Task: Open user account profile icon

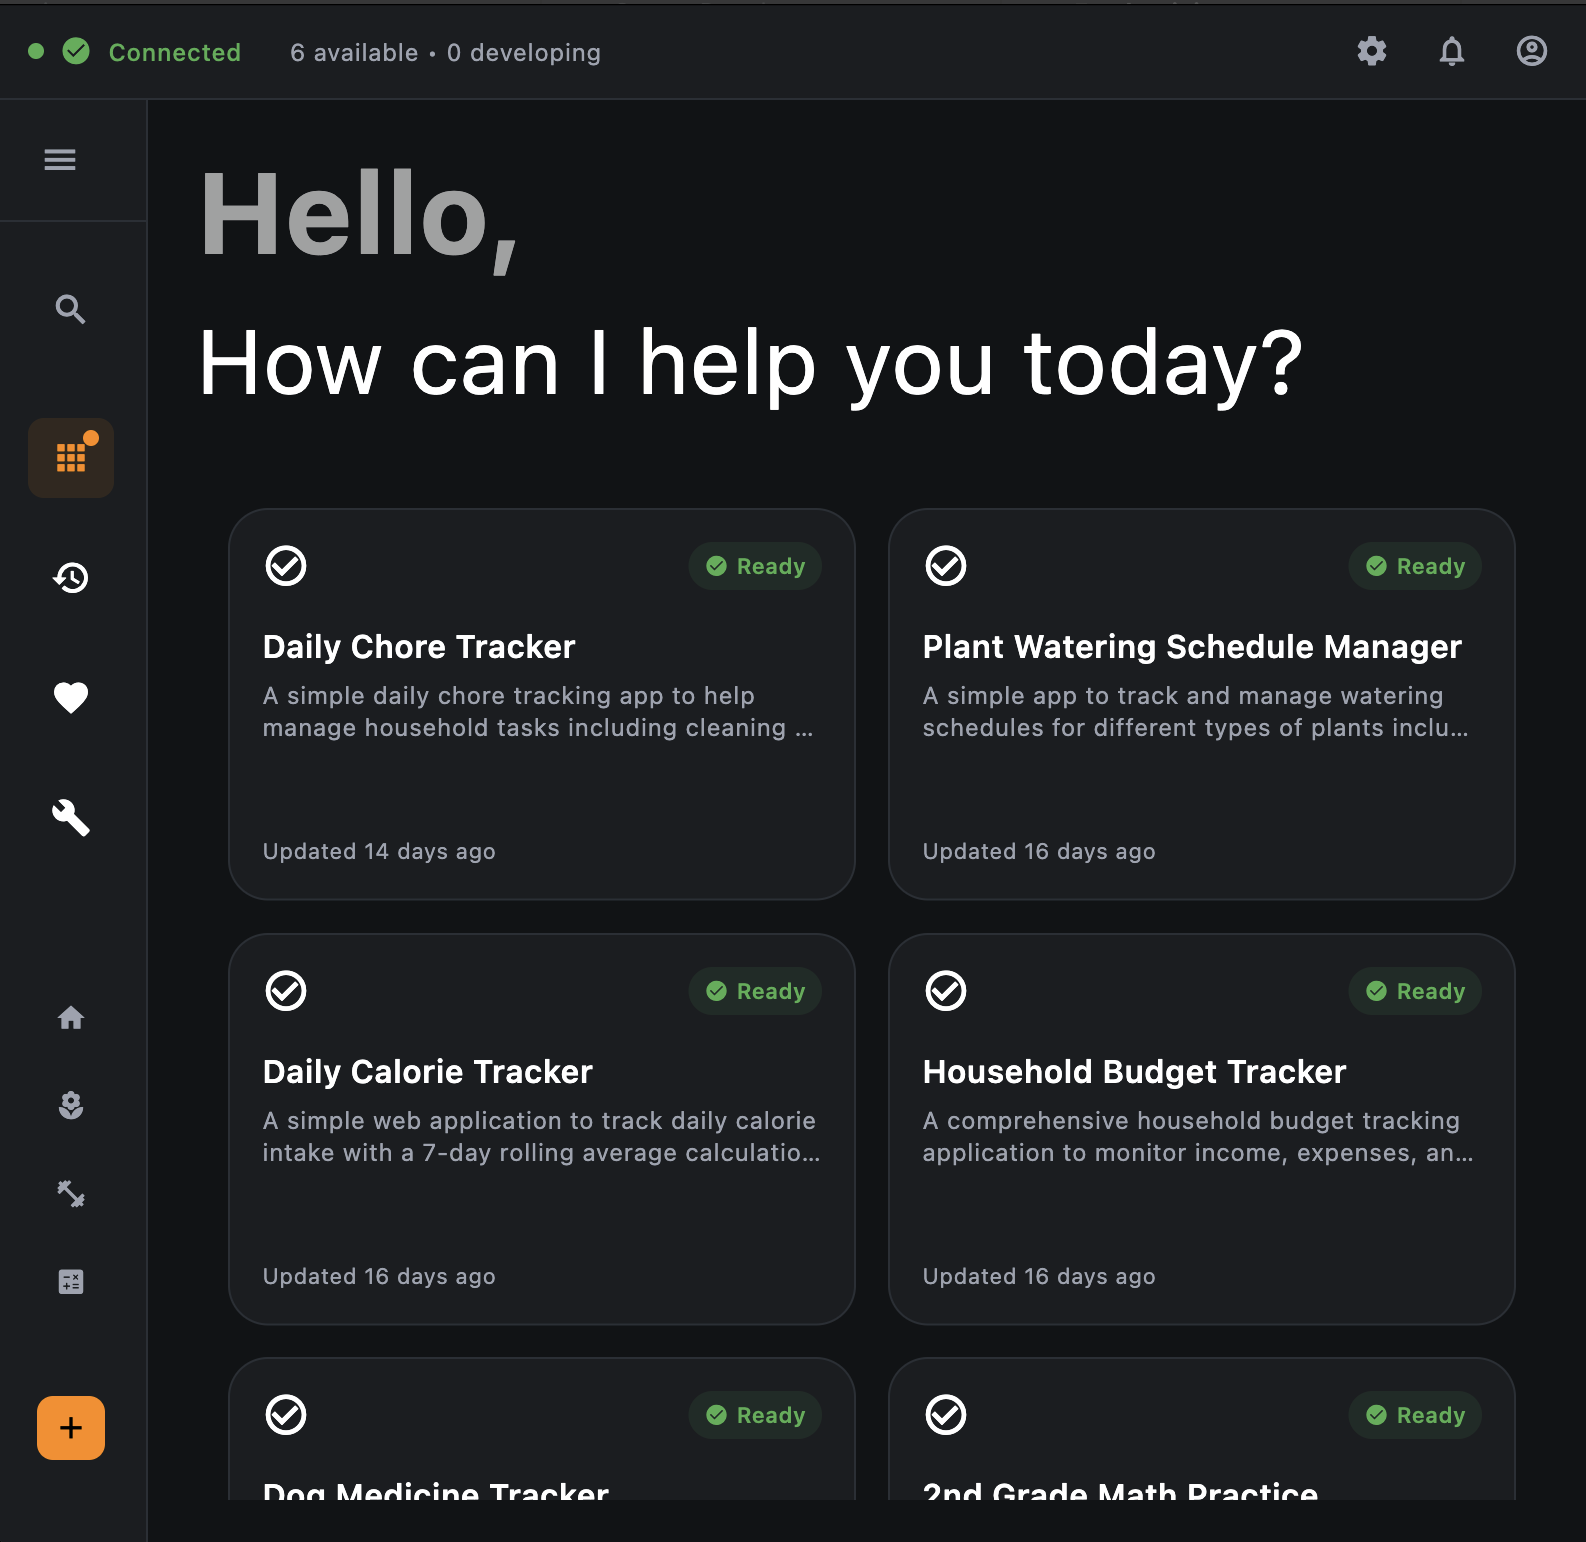Action: coord(1532,51)
